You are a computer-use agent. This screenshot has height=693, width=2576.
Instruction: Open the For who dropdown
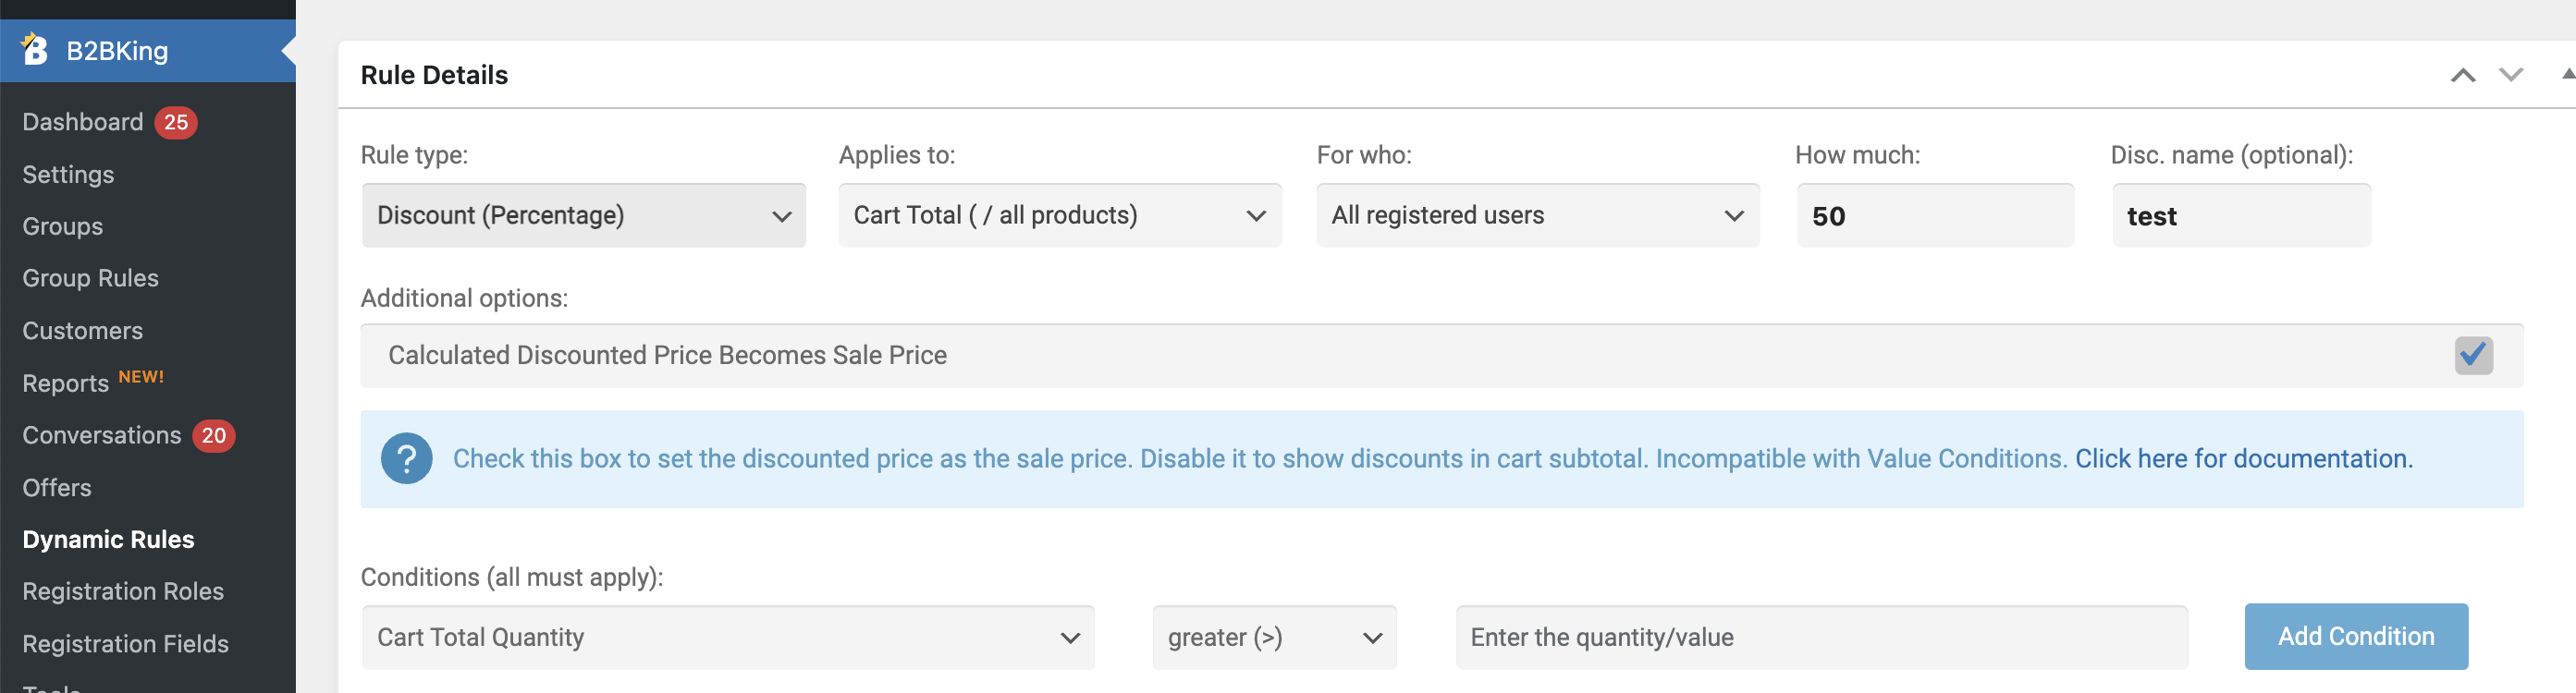pos(1538,215)
